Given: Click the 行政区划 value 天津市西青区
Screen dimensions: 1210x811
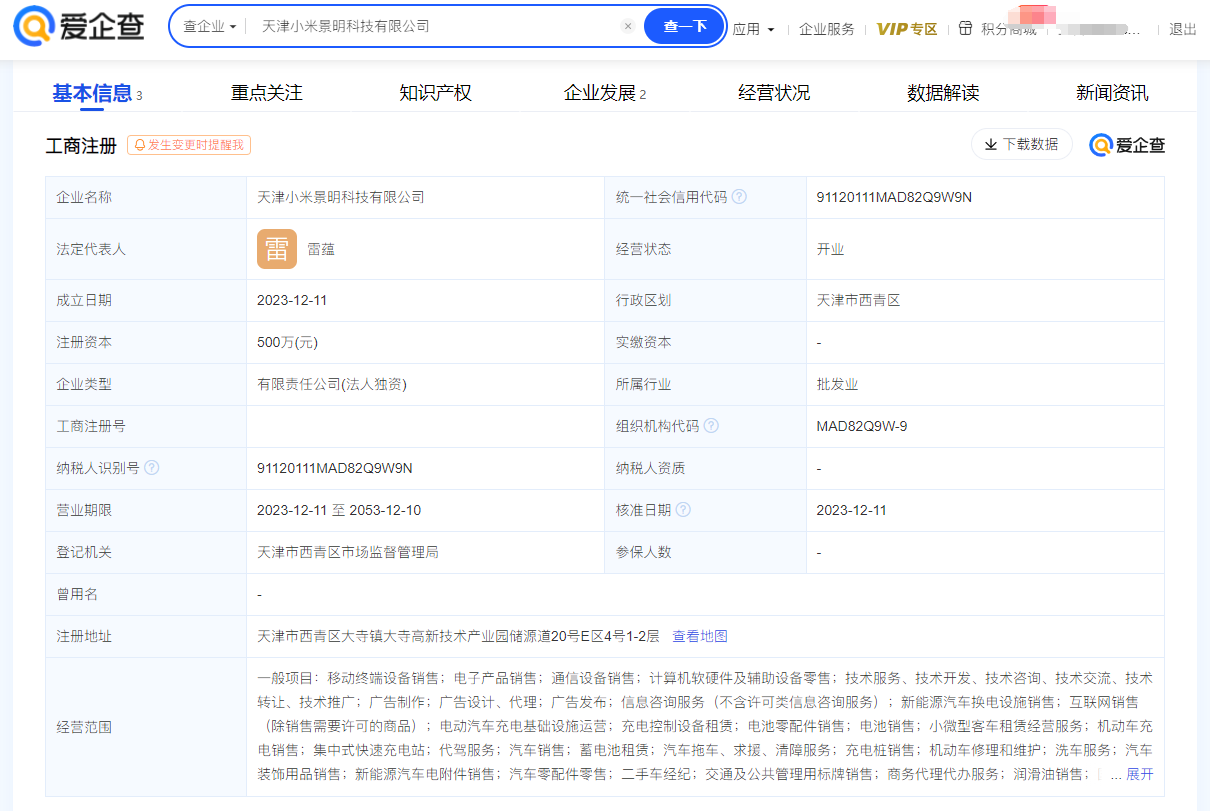Looking at the screenshot, I should click(858, 300).
